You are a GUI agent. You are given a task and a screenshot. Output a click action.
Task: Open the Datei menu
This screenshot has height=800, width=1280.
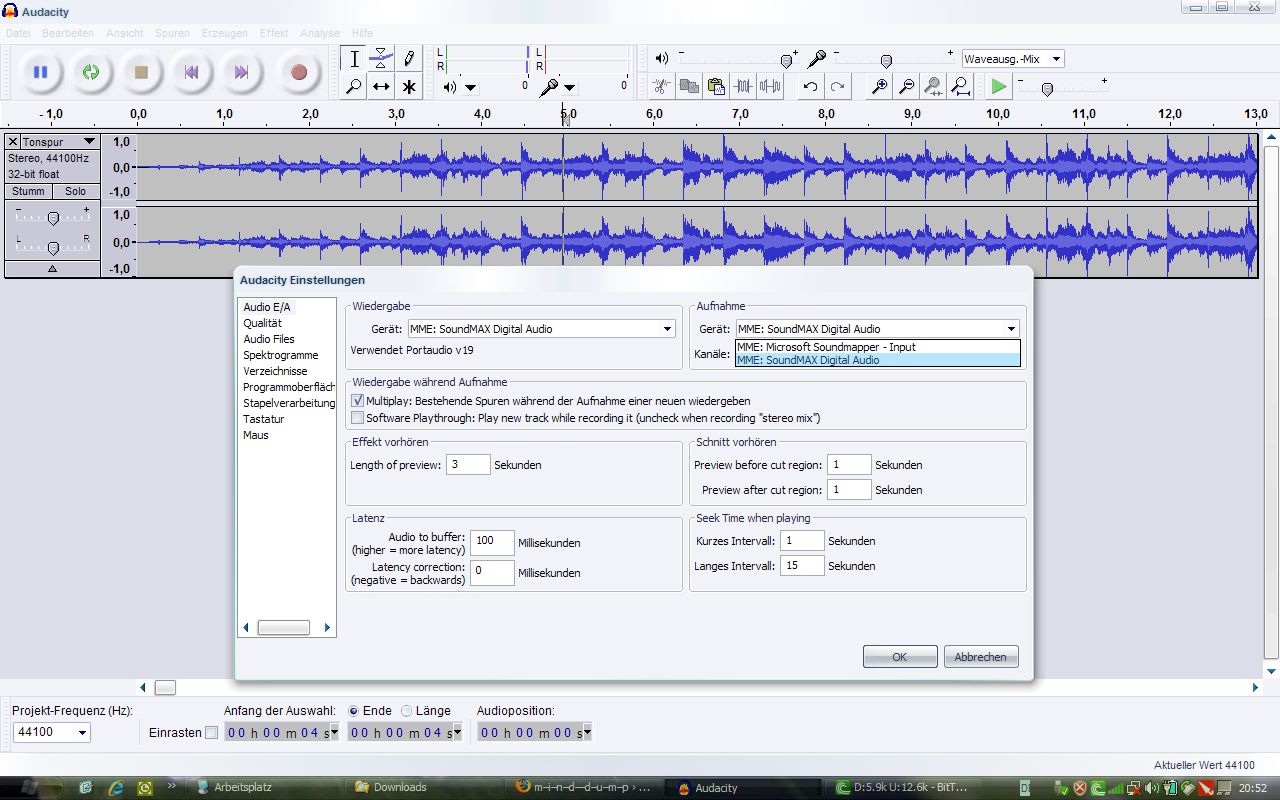click(x=18, y=33)
